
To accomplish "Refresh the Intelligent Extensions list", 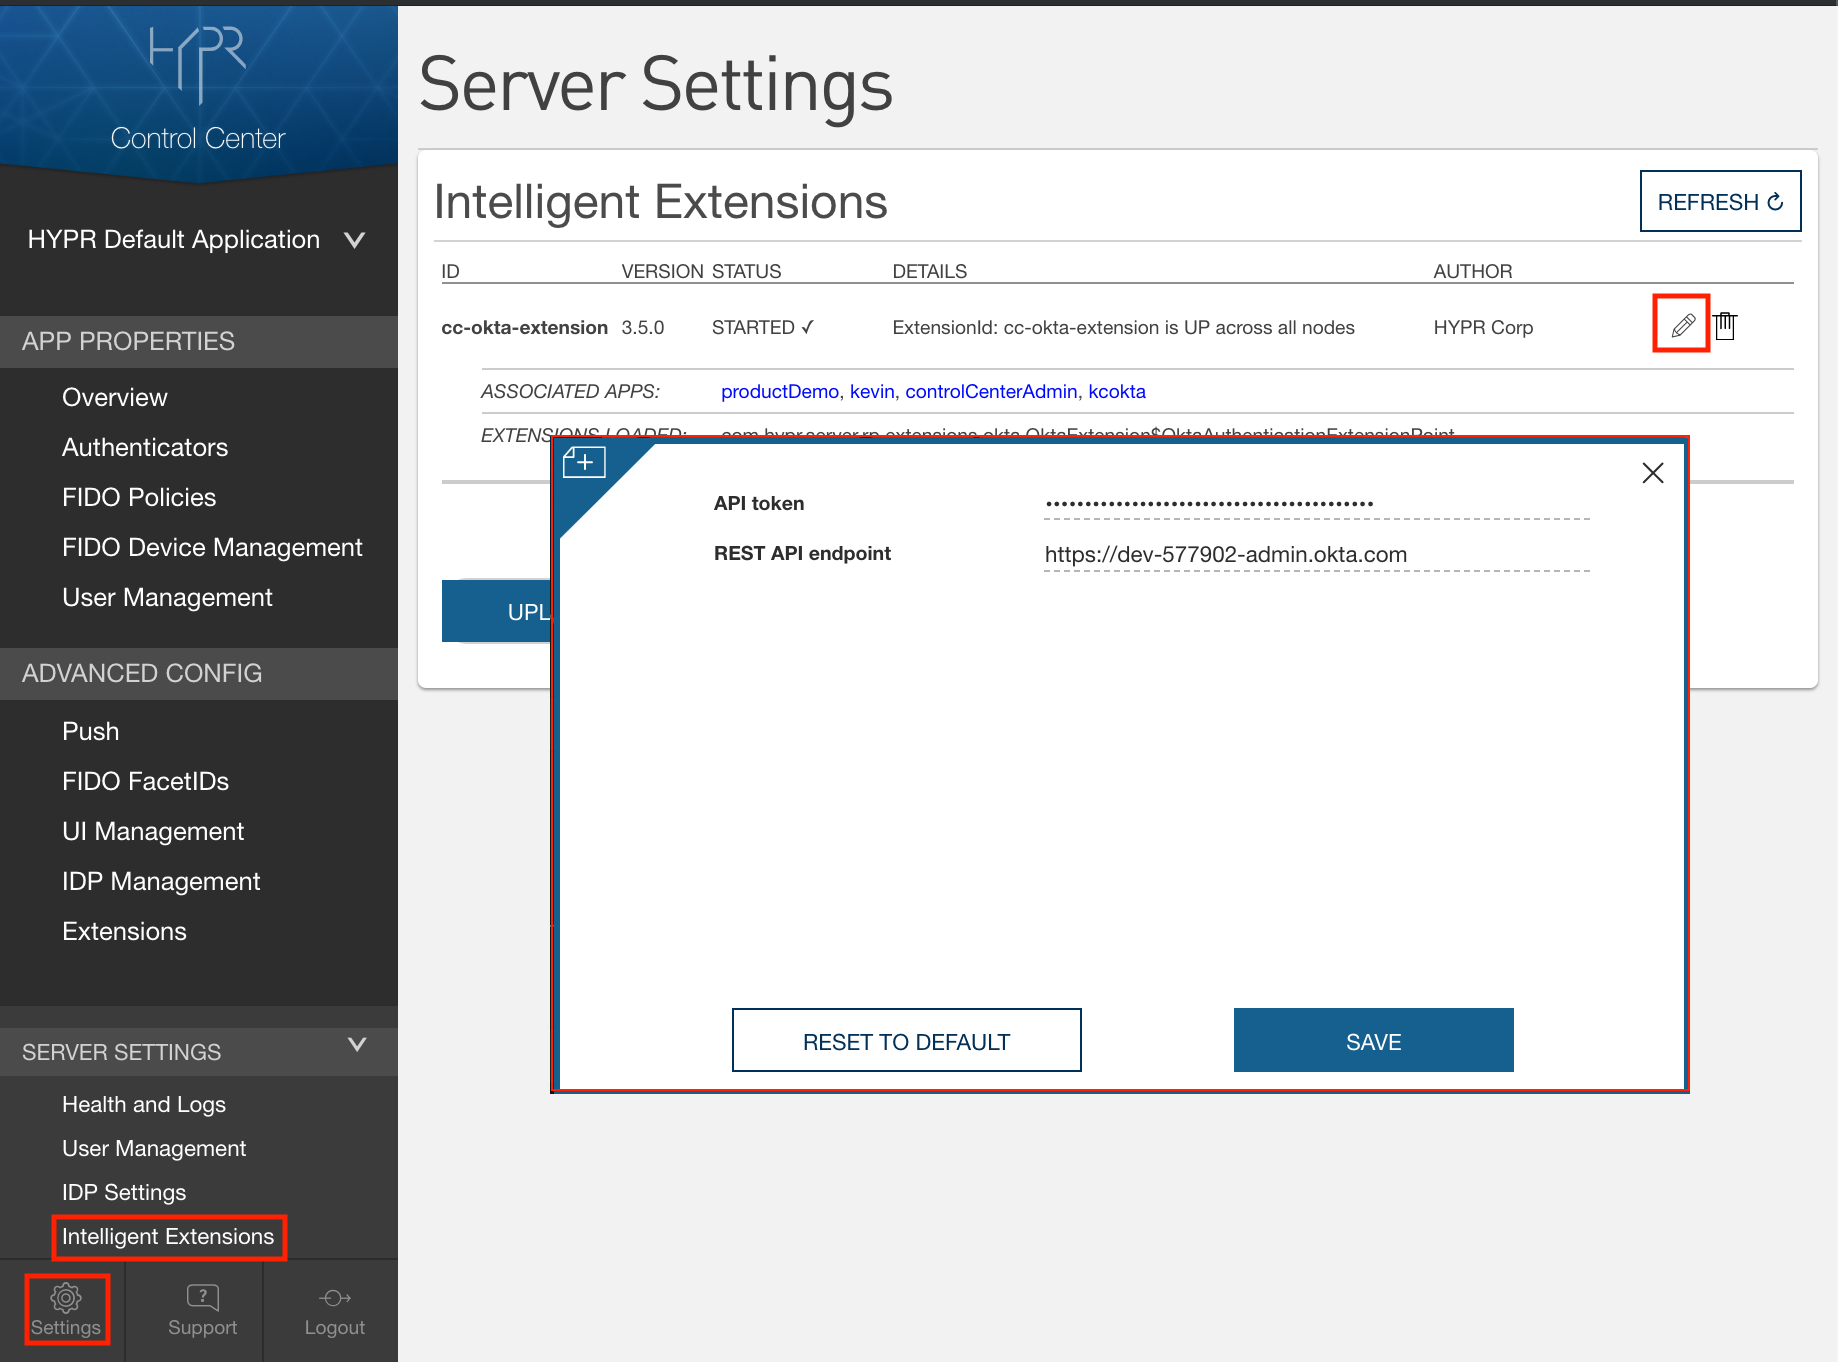I will [1720, 201].
